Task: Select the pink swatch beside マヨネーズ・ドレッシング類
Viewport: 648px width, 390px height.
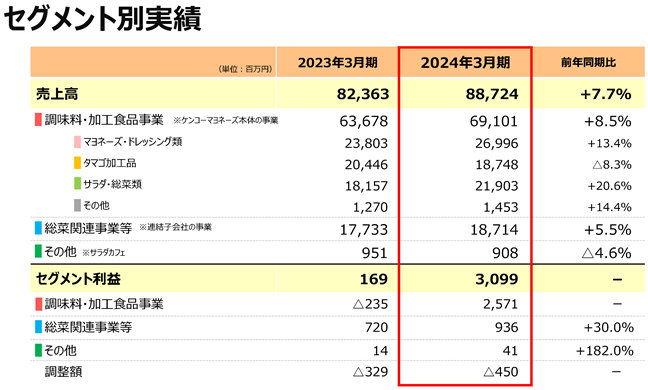Action: (77, 142)
